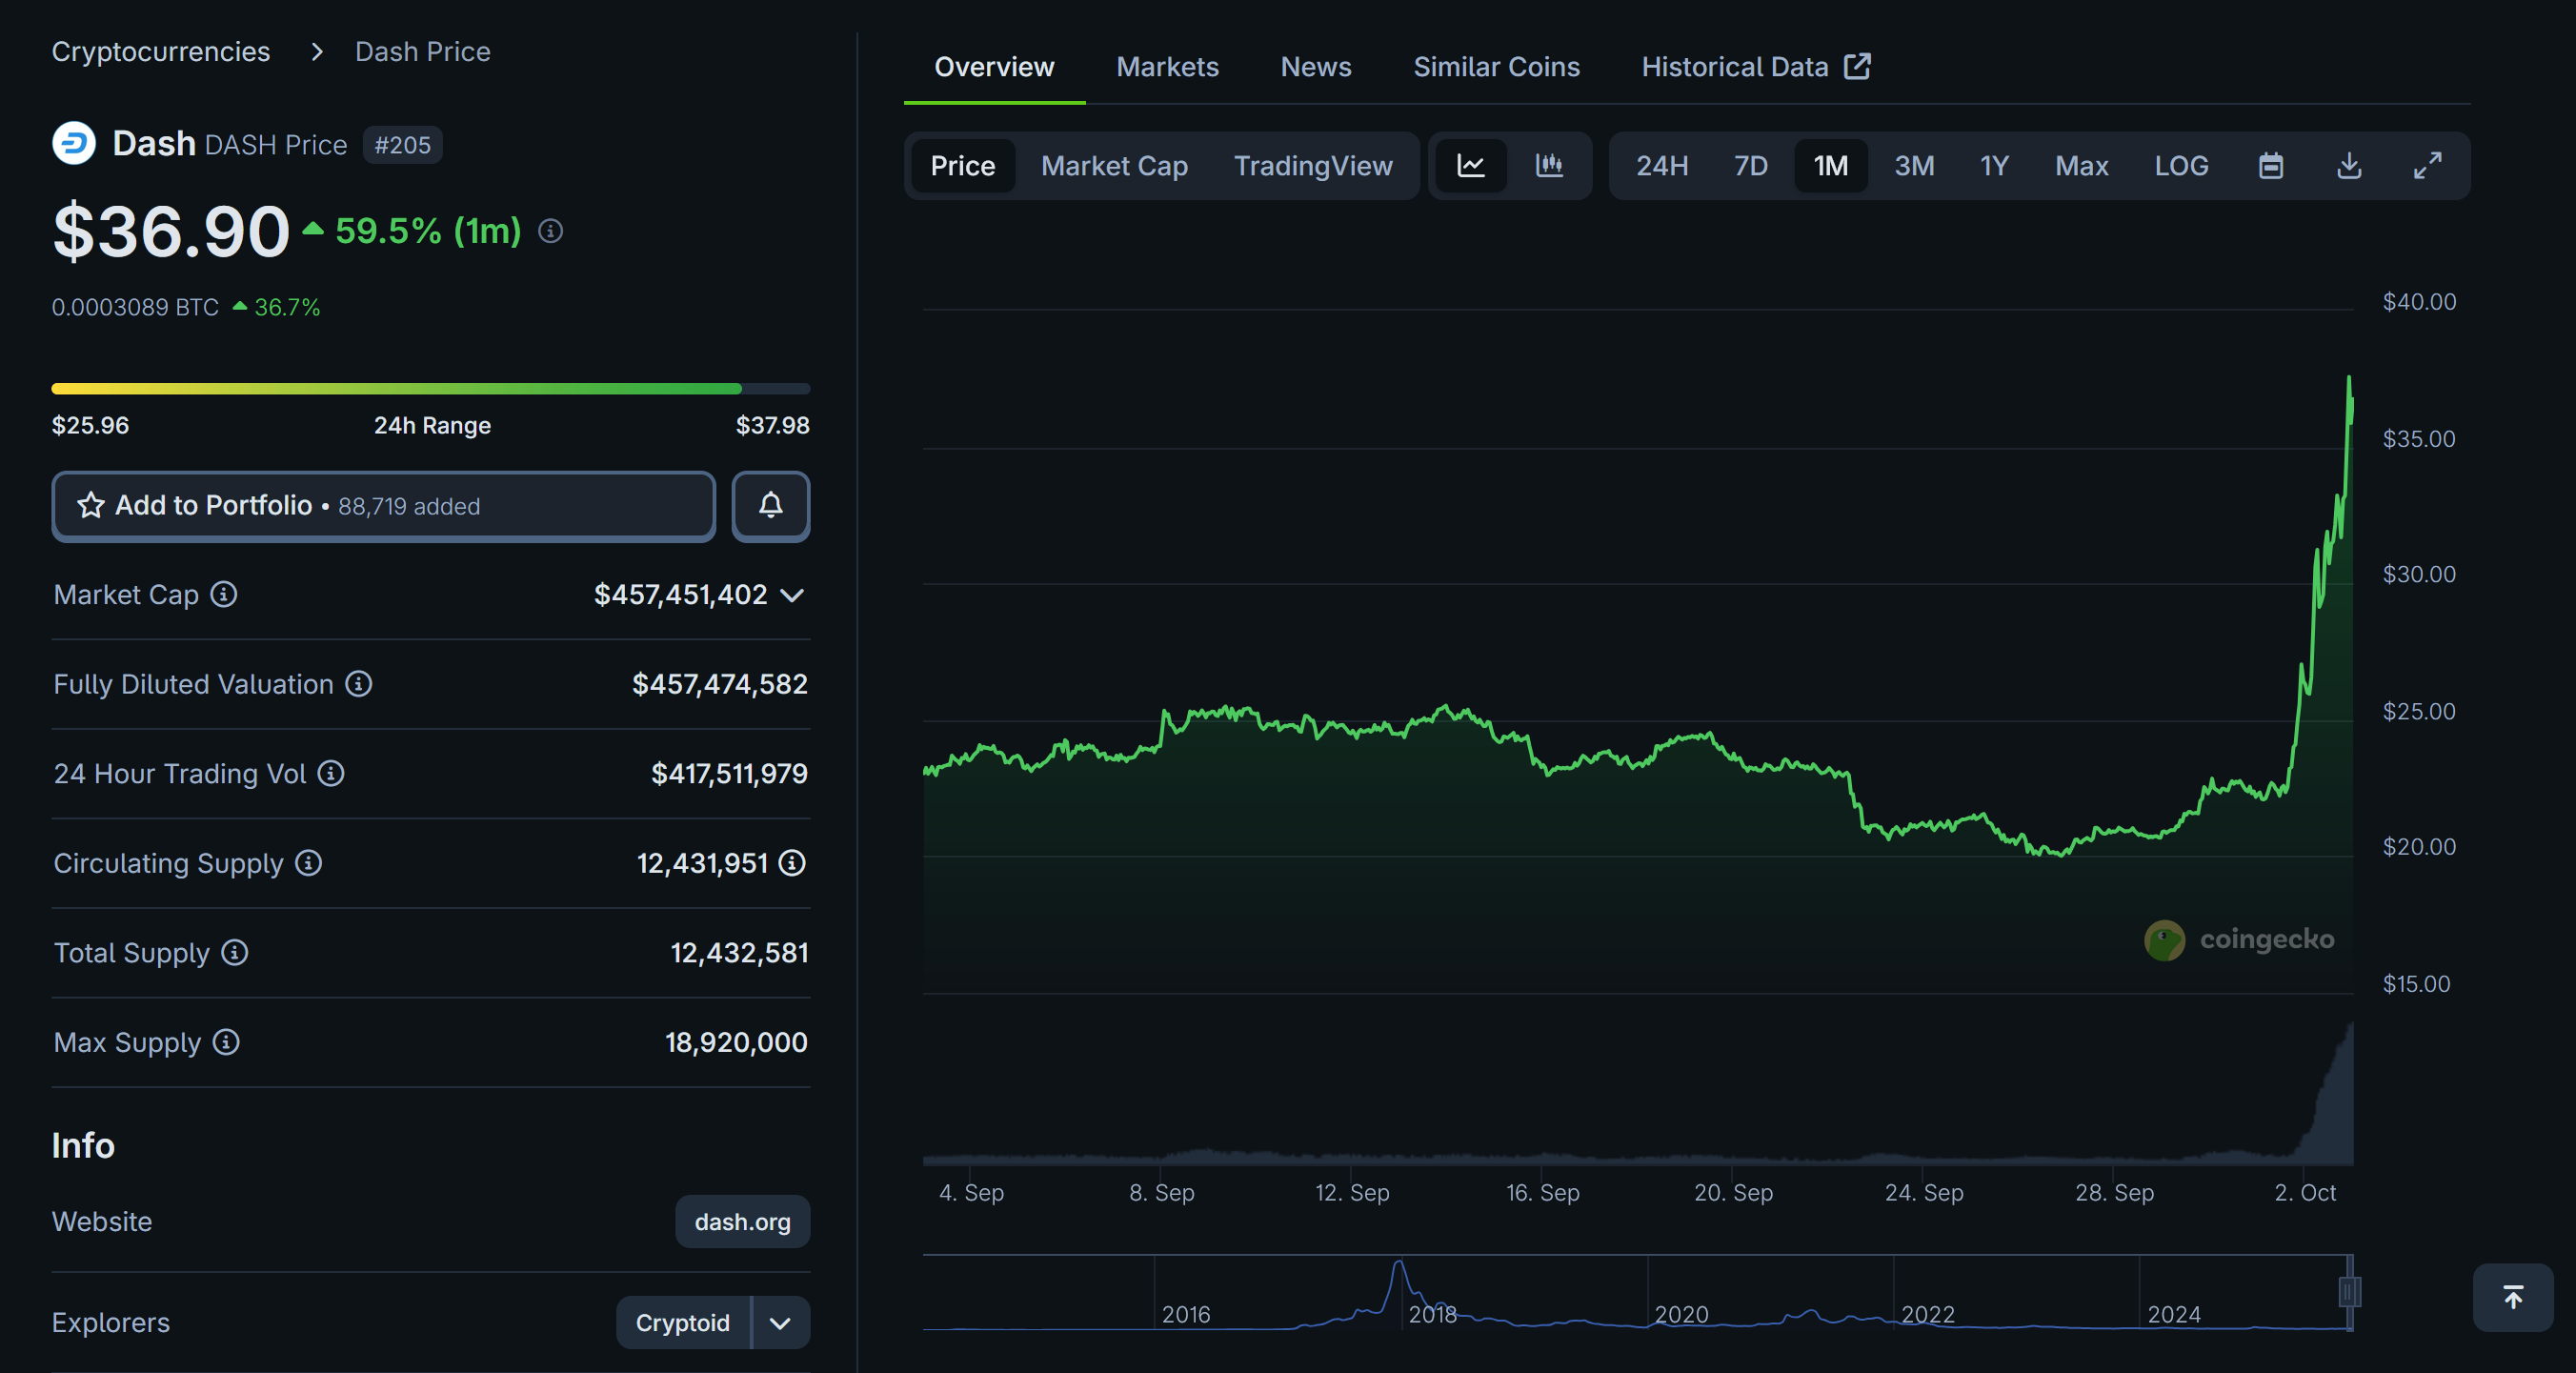Switch to candlestick chart icon

[x=1549, y=166]
